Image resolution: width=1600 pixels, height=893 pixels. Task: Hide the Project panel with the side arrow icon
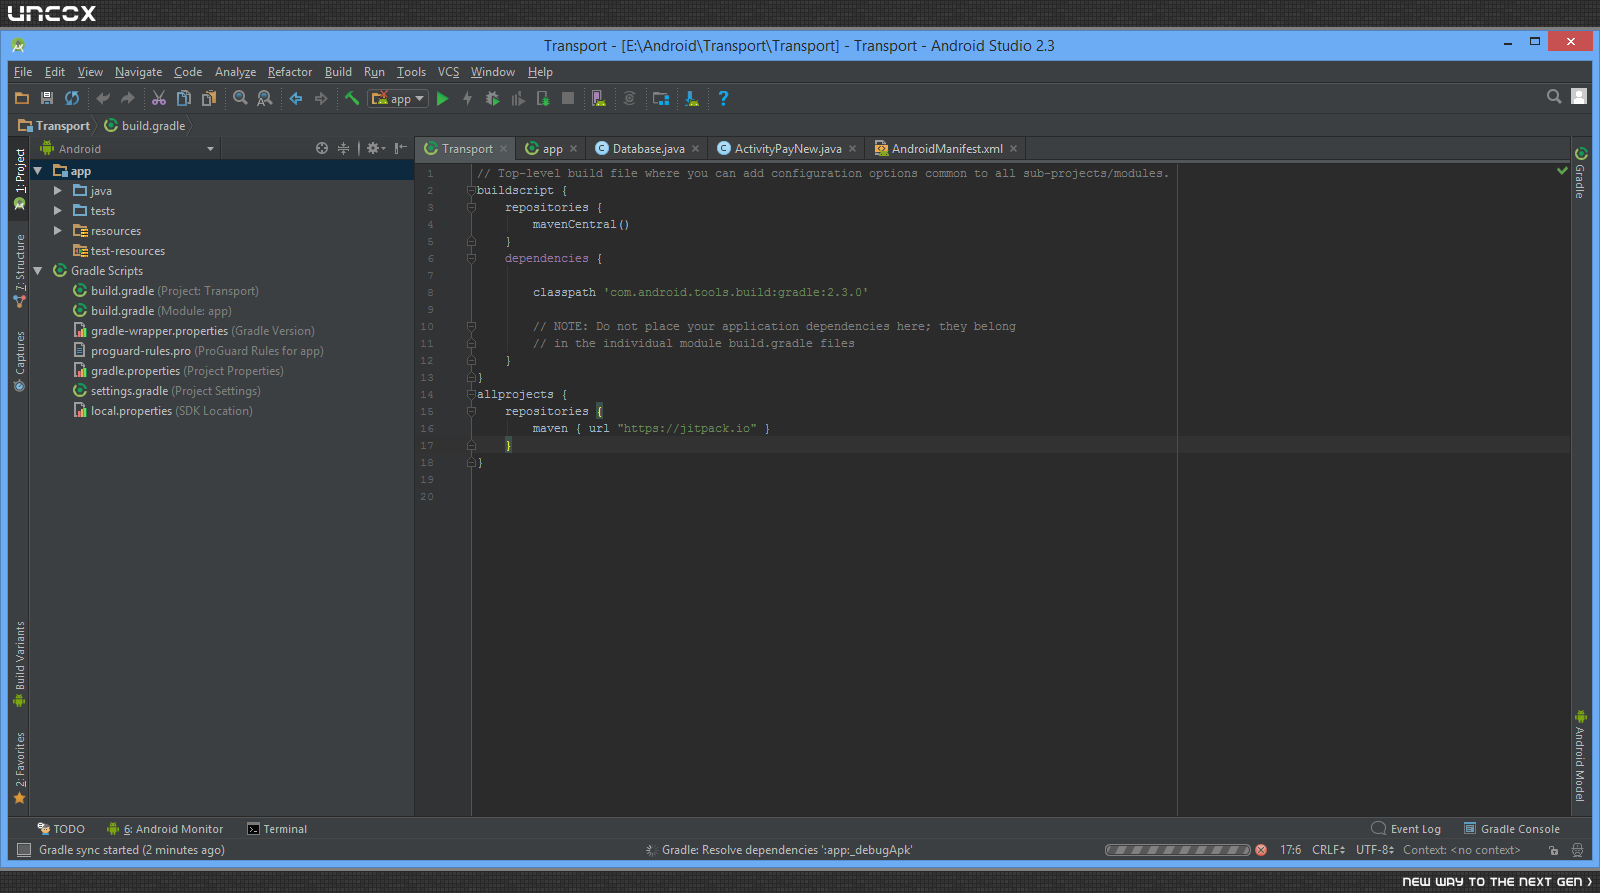tap(400, 148)
